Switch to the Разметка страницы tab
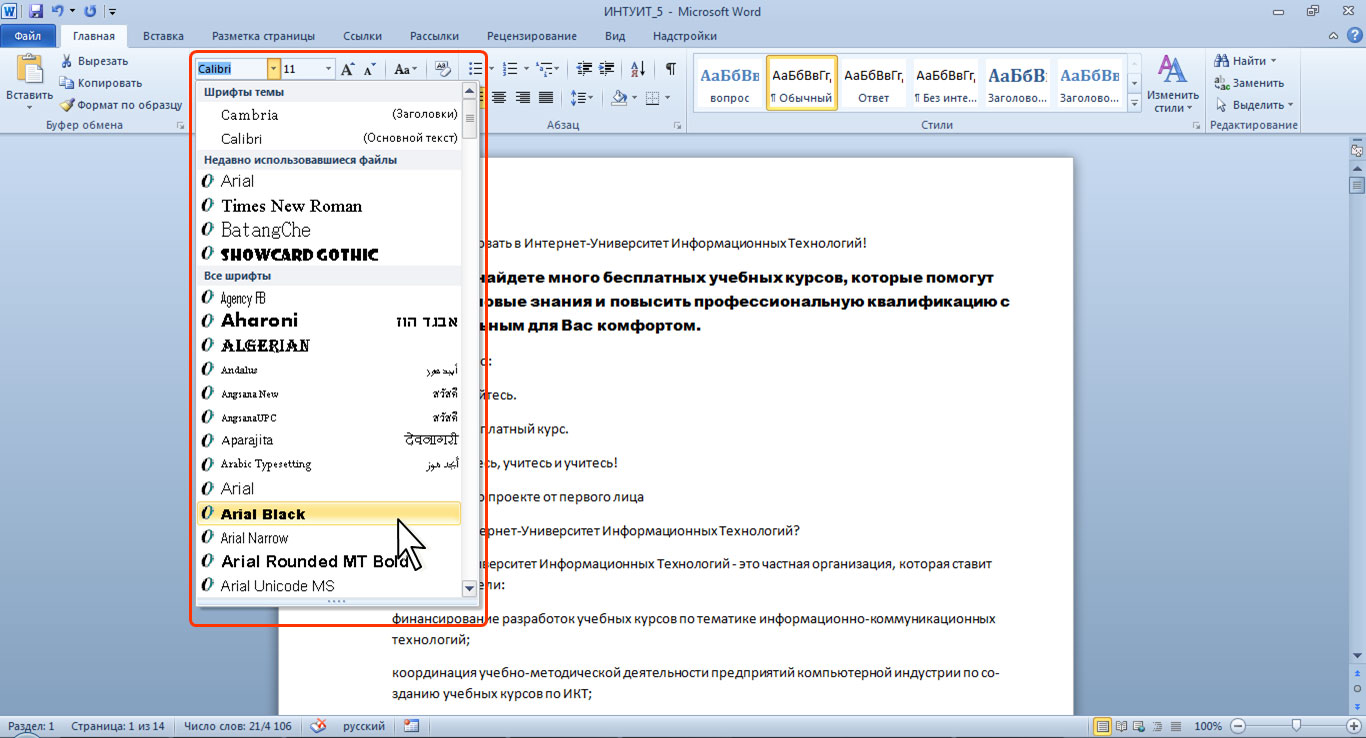 [x=263, y=36]
